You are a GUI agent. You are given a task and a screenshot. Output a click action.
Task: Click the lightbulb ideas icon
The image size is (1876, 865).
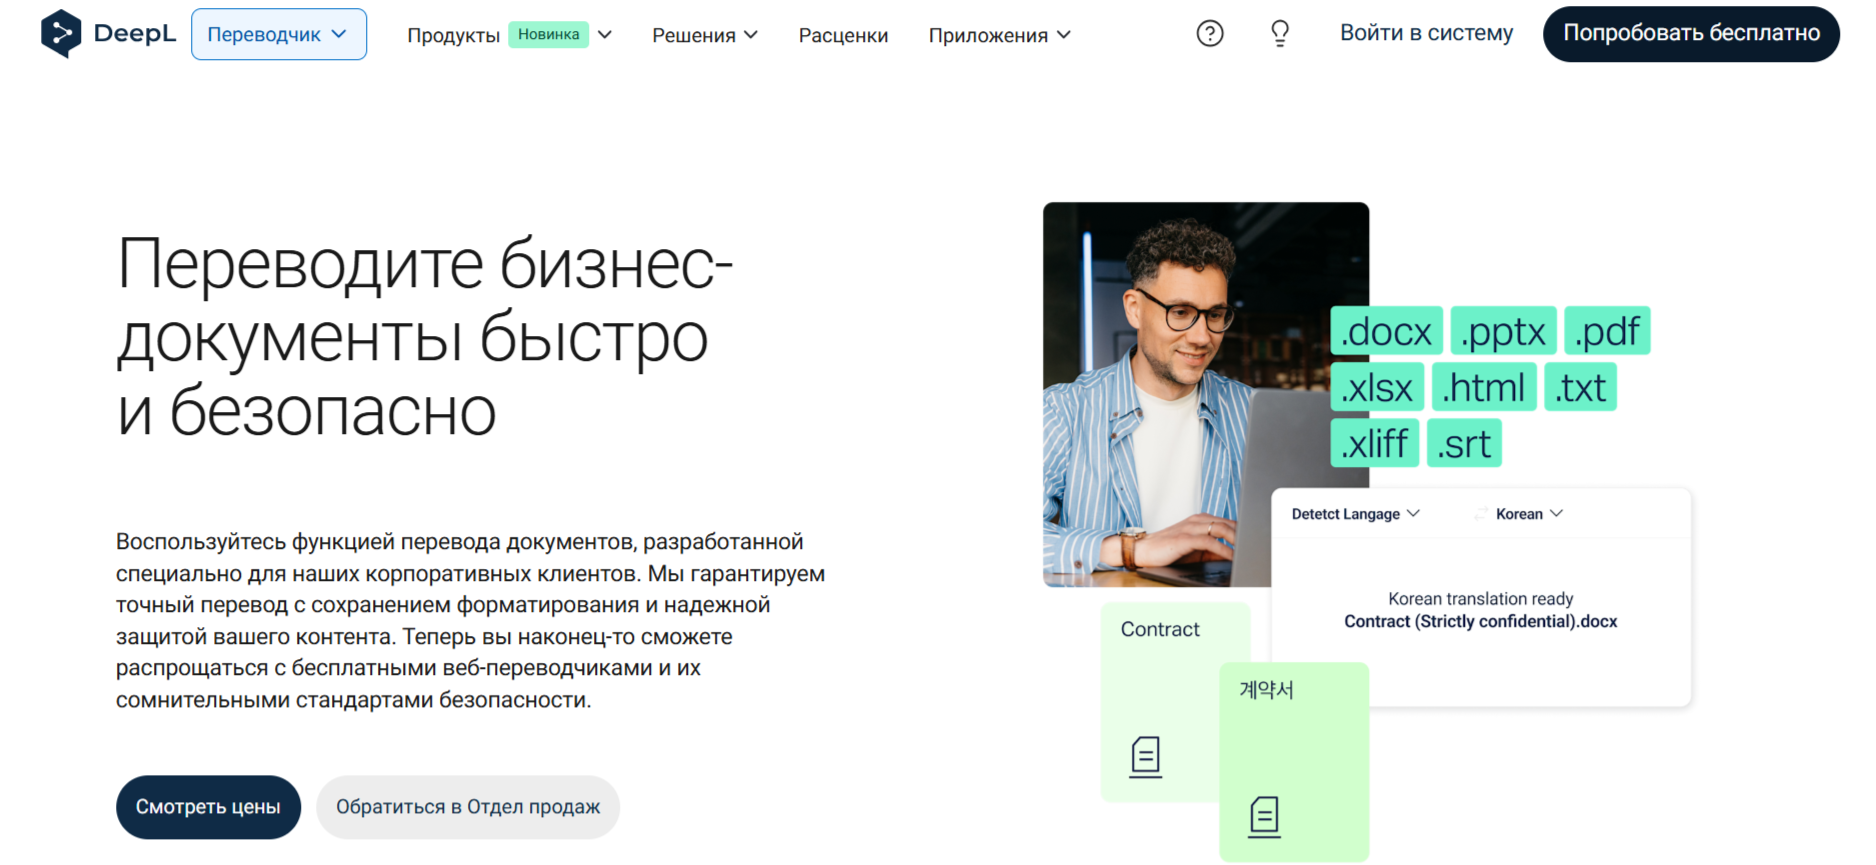pos(1280,34)
